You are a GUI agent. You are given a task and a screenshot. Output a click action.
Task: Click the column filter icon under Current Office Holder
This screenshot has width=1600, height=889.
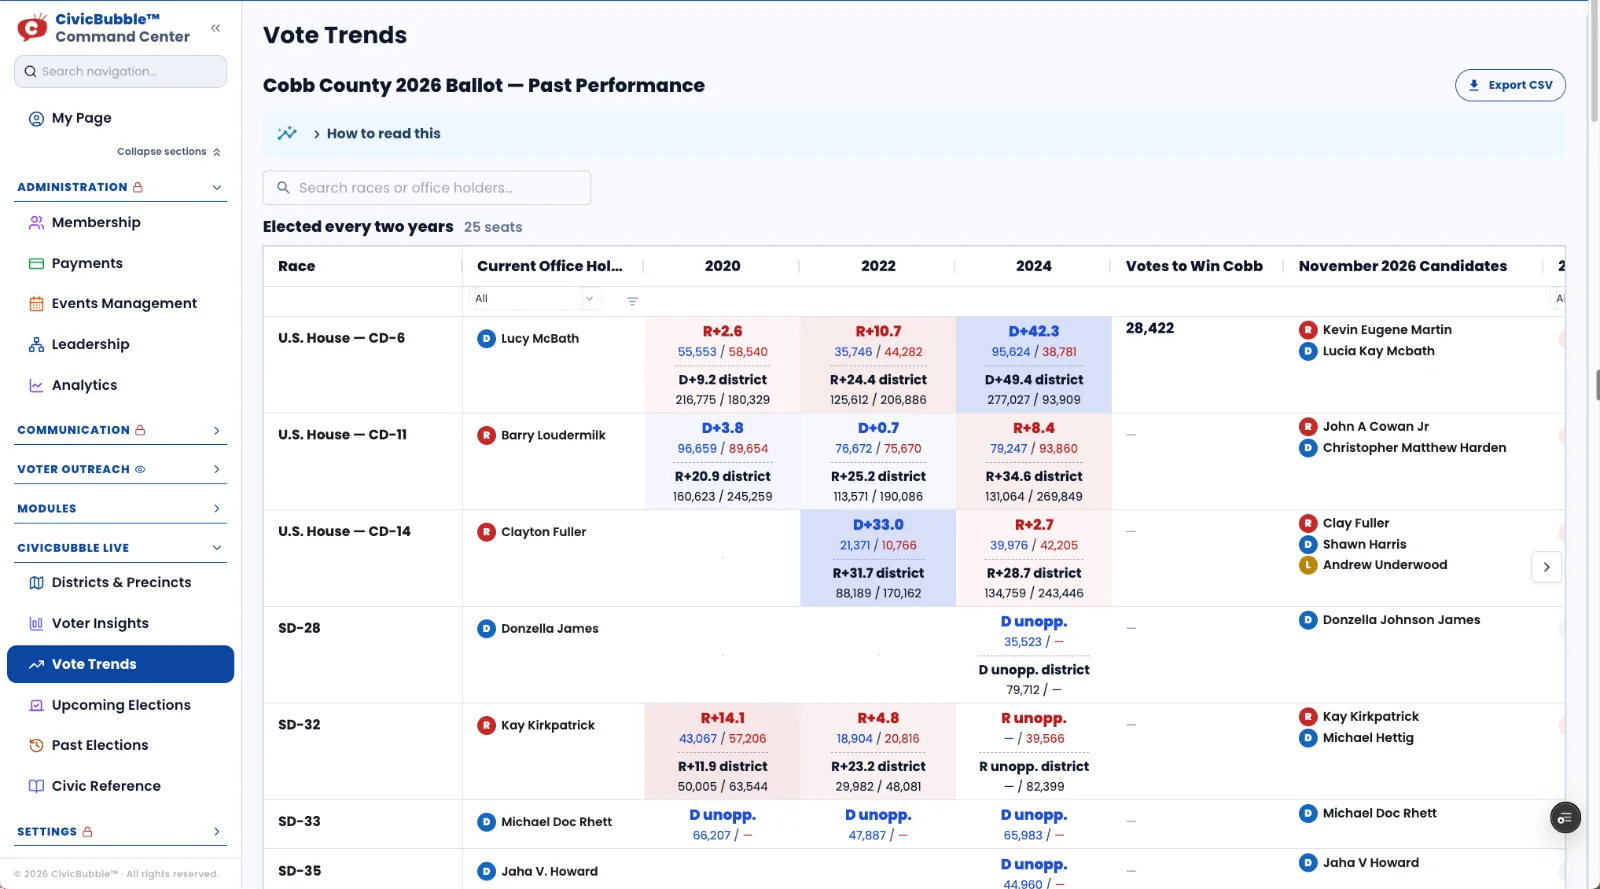tap(632, 301)
